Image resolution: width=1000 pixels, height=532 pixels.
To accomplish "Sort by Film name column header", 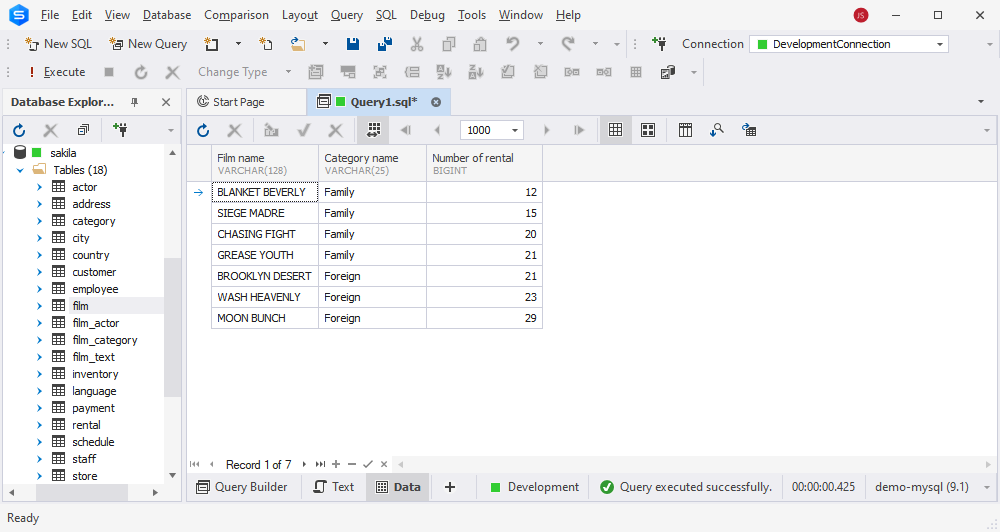I will tap(265, 163).
